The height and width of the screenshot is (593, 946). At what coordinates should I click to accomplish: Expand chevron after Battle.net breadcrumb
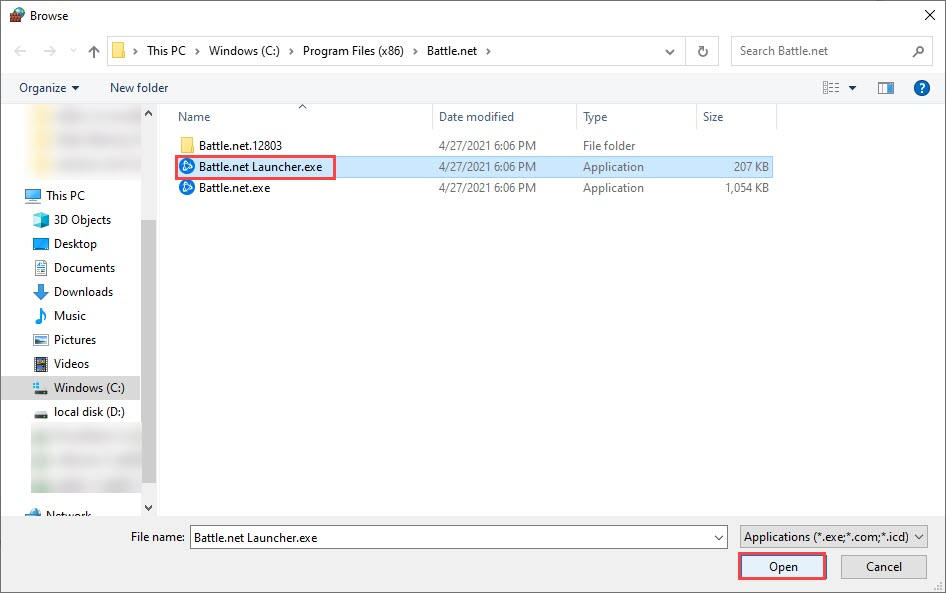click(488, 51)
